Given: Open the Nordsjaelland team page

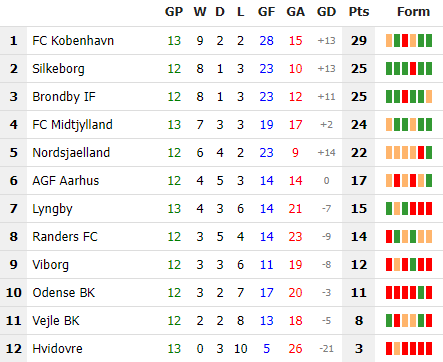Looking at the screenshot, I should (x=71, y=153).
